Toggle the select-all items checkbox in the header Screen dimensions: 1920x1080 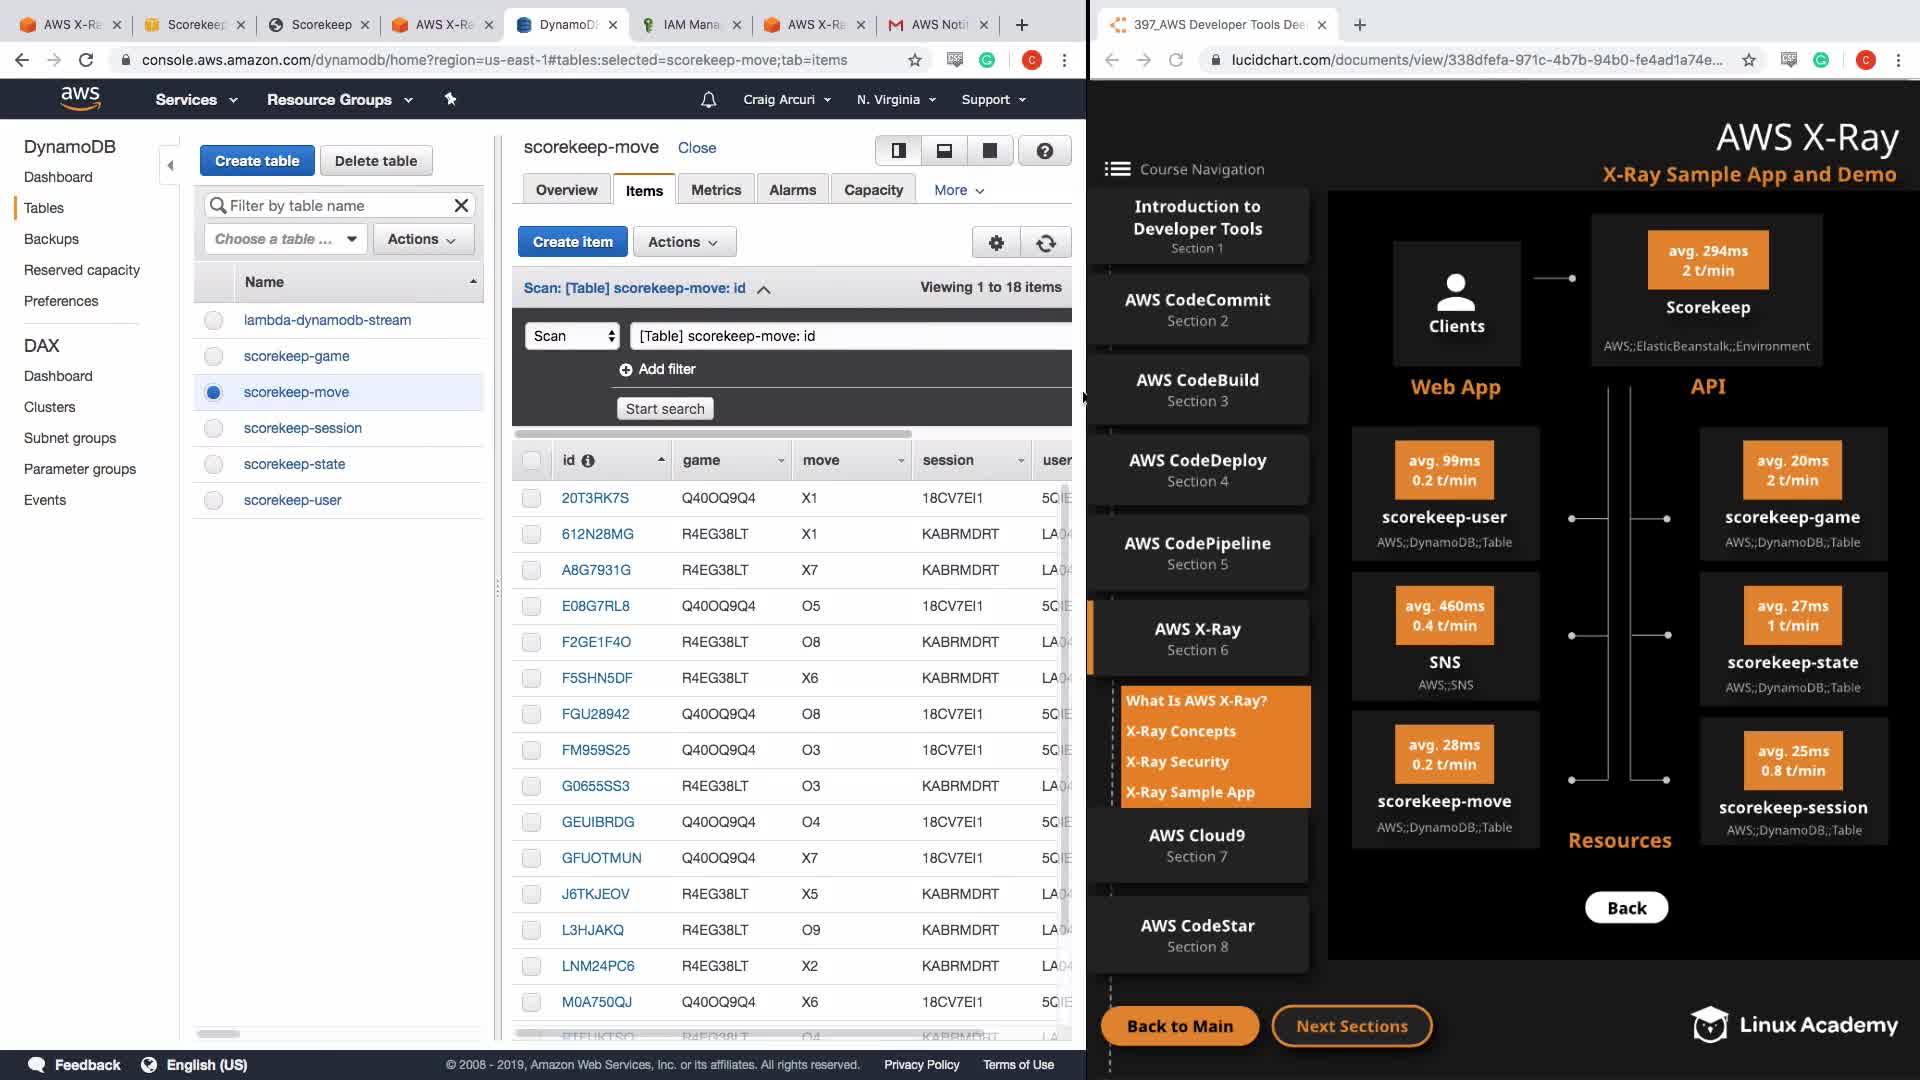tap(531, 460)
